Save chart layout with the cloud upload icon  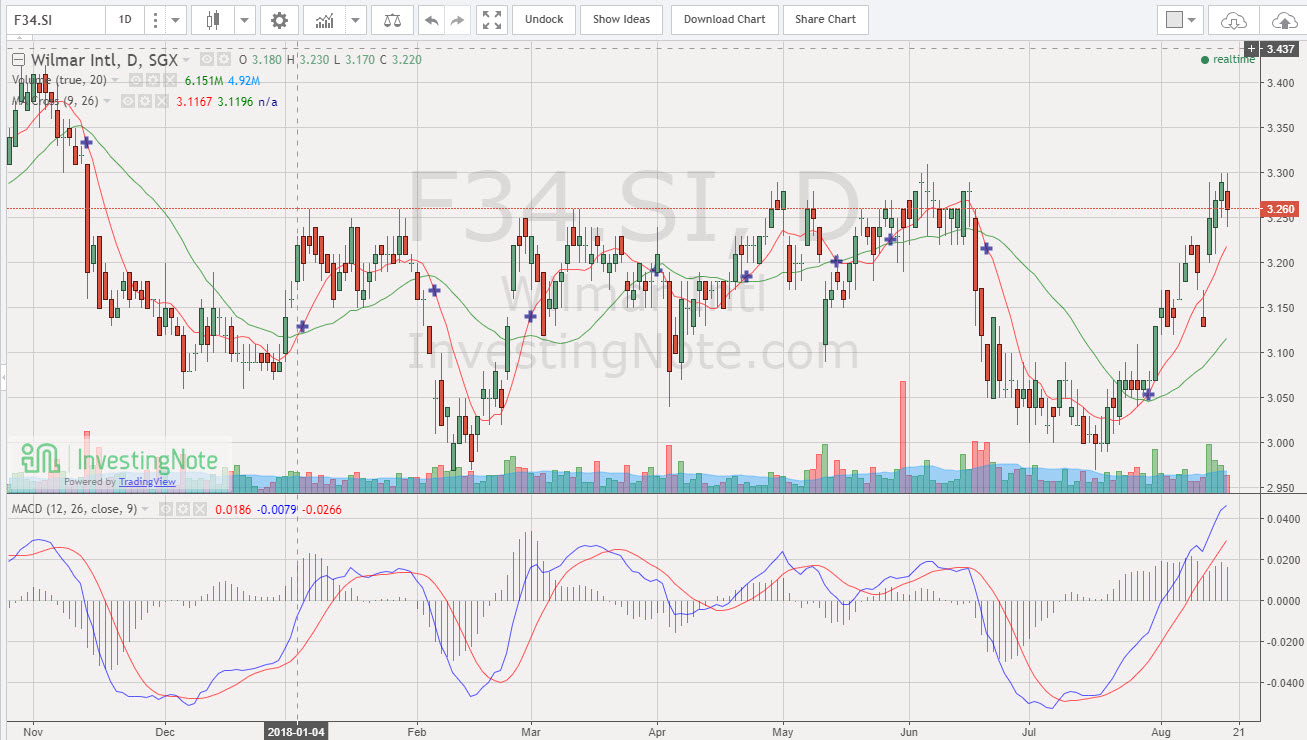1285,19
